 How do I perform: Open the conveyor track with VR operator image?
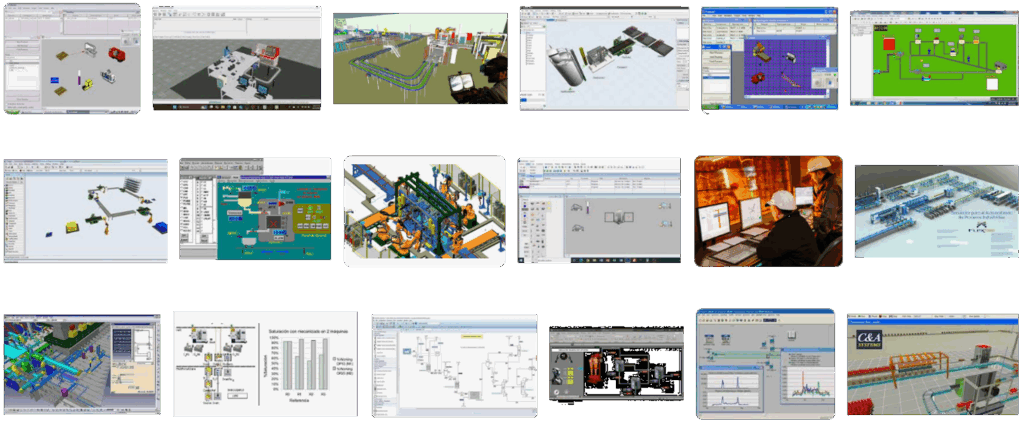419,59
